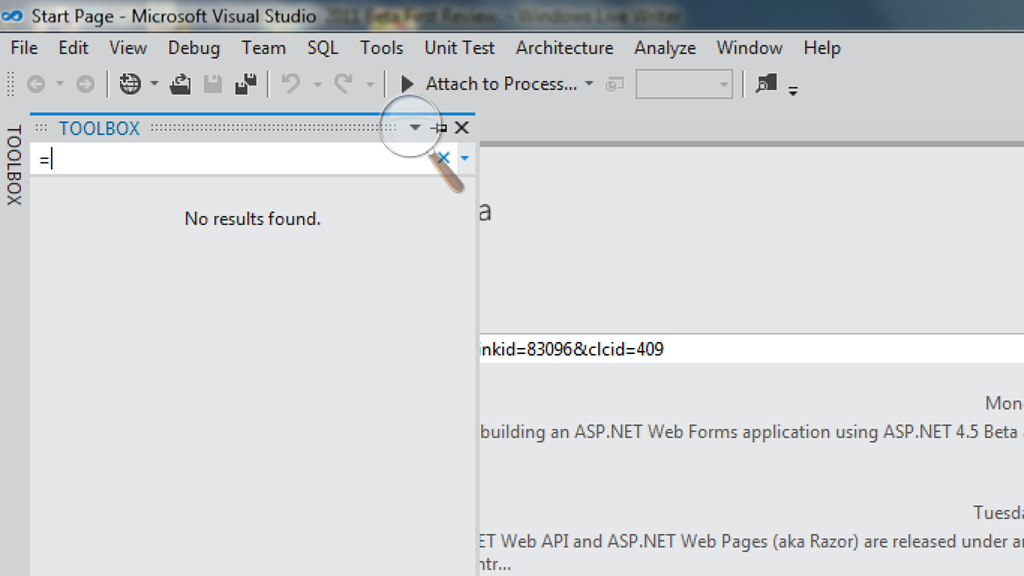Click the linkid=83096&clcid=409 URL field
The image size is (1024, 576).
click(752, 349)
